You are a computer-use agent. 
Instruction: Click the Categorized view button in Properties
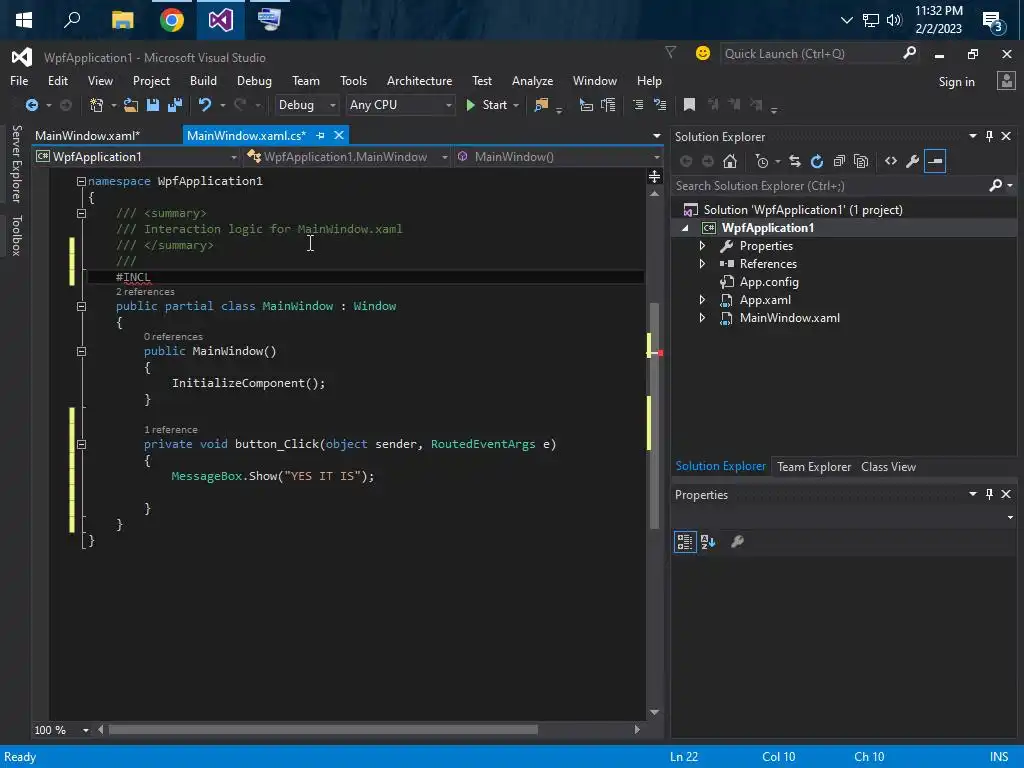pyautogui.click(x=684, y=541)
